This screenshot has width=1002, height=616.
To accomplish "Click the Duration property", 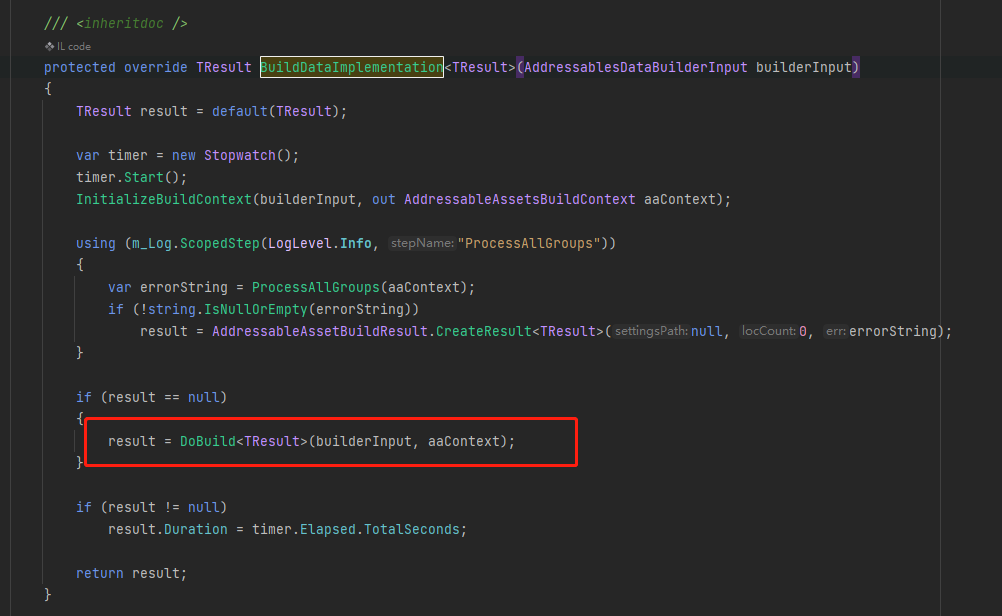I will (x=196, y=530).
